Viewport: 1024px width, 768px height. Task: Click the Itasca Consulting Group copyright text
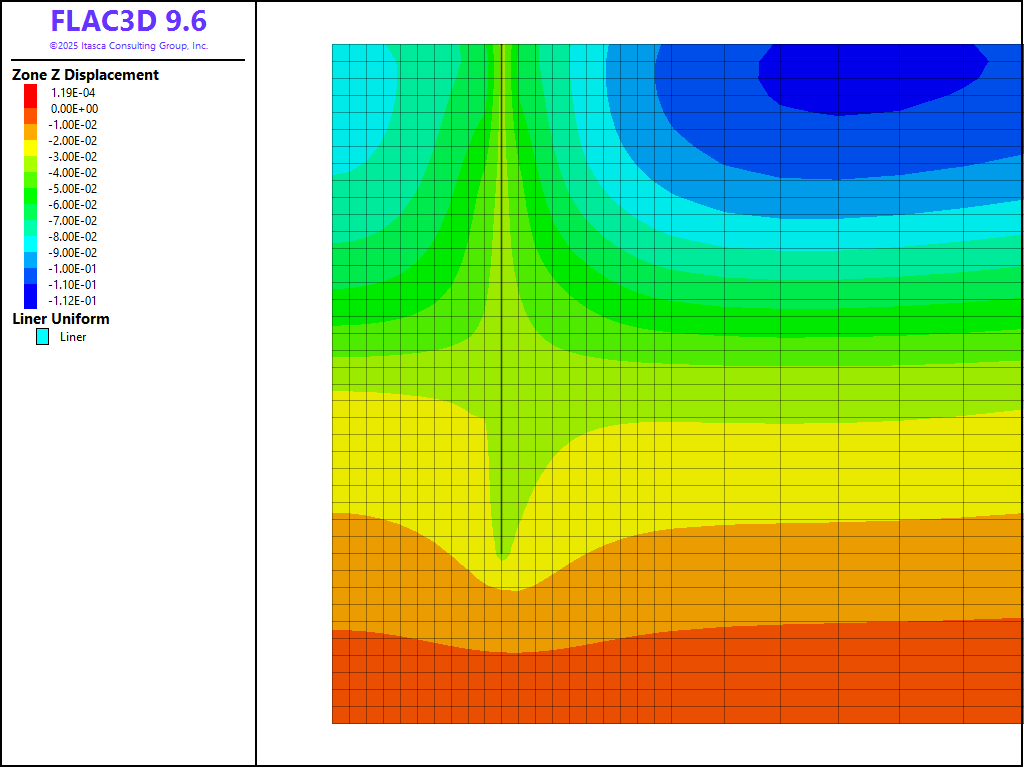coord(128,46)
